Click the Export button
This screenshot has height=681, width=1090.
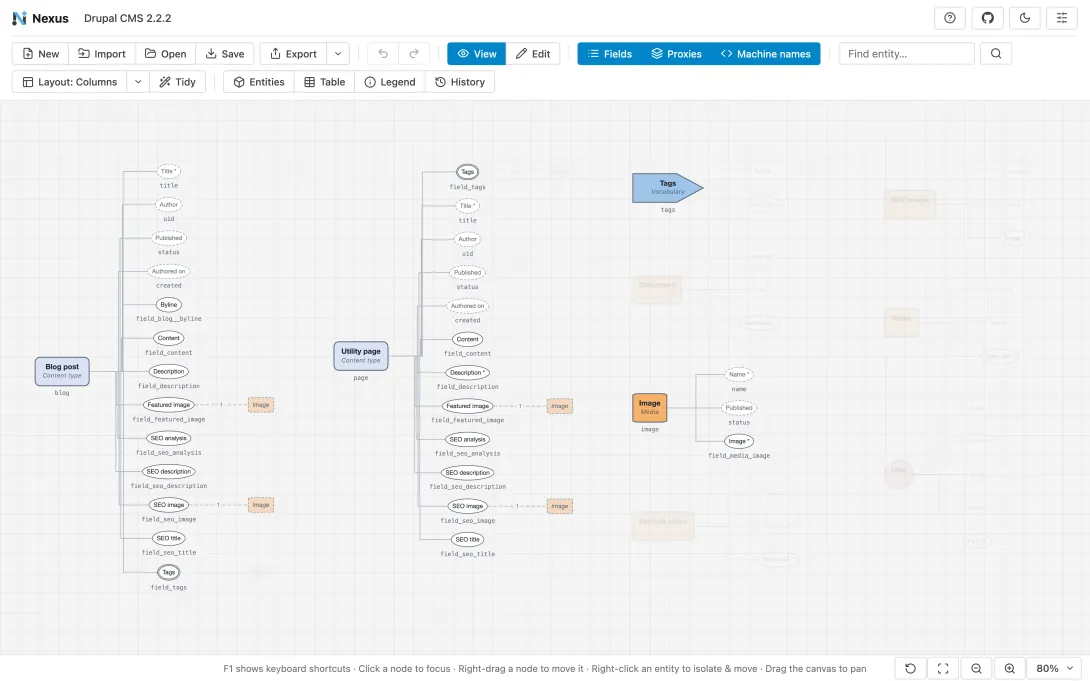pos(293,54)
